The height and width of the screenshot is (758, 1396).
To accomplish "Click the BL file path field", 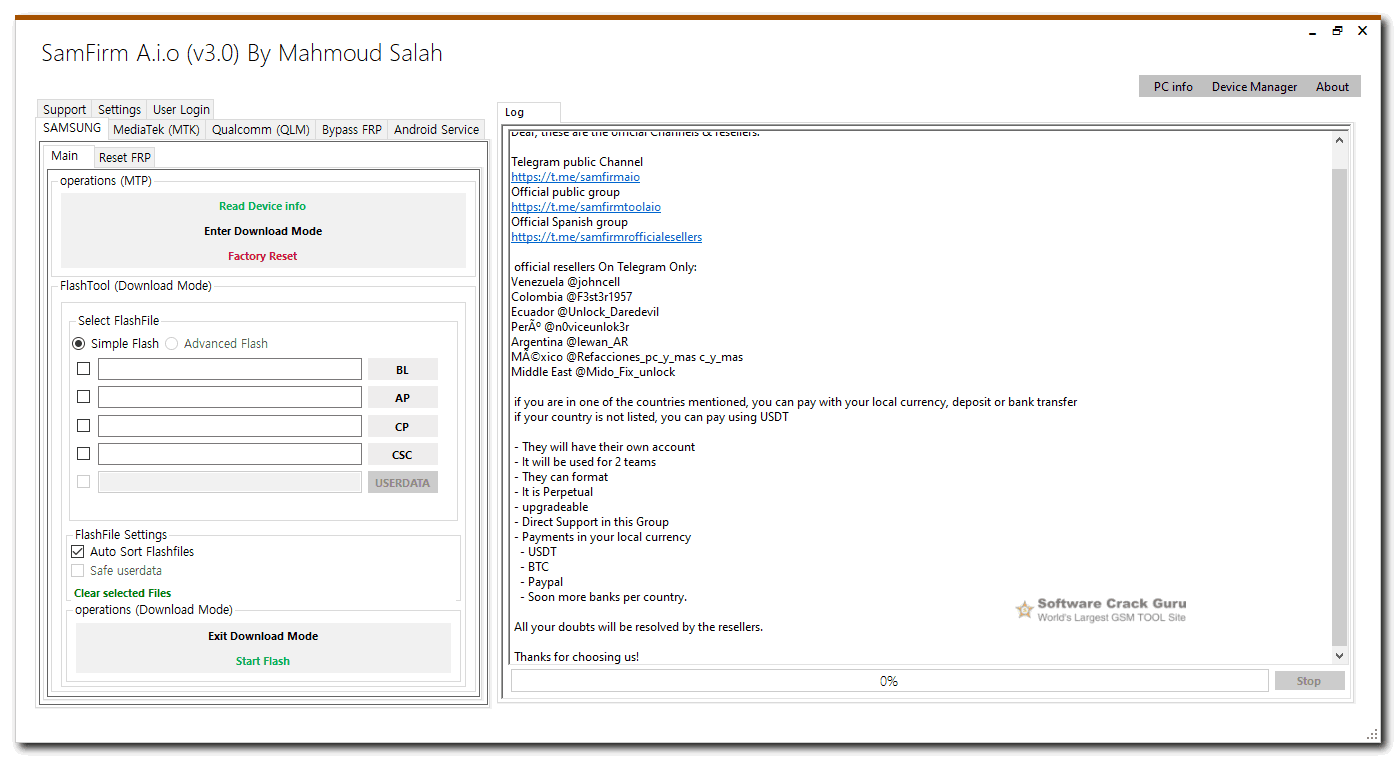I will click(230, 369).
